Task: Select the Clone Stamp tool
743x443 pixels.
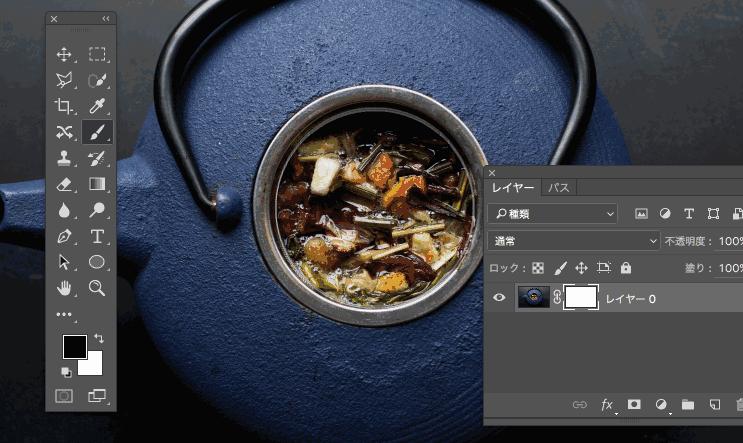Action: pyautogui.click(x=64, y=158)
